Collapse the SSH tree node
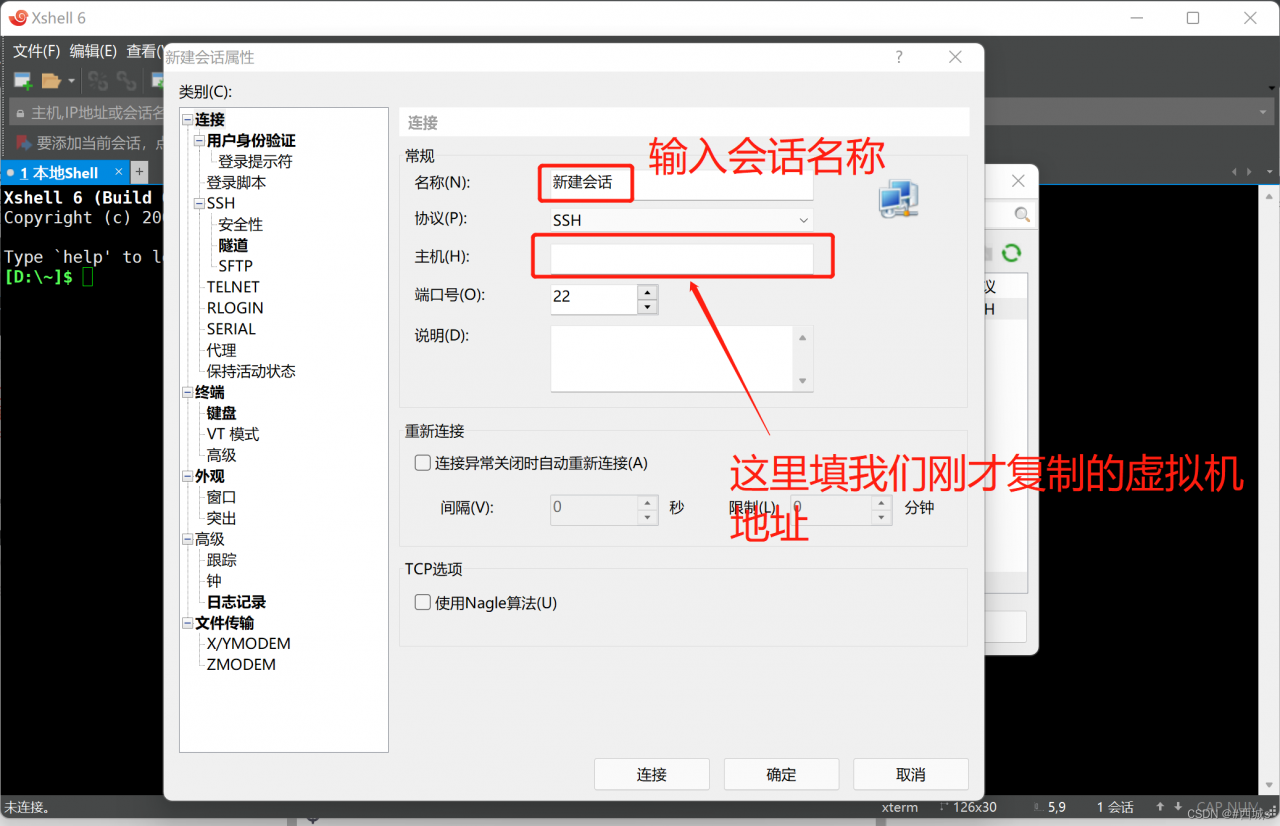This screenshot has width=1280, height=826. point(200,203)
